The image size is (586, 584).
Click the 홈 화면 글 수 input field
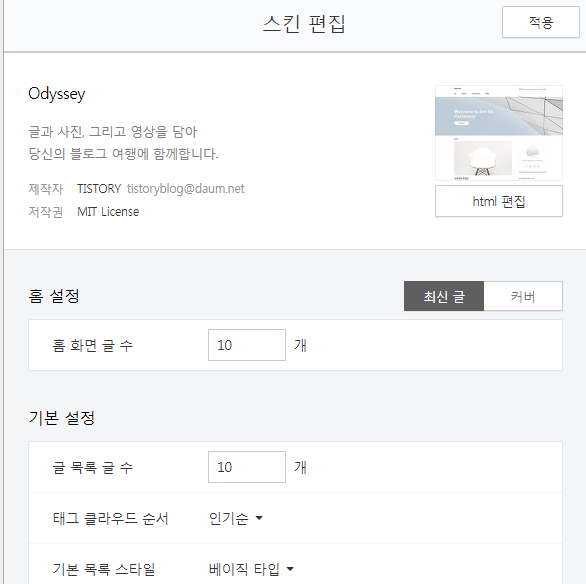point(247,345)
